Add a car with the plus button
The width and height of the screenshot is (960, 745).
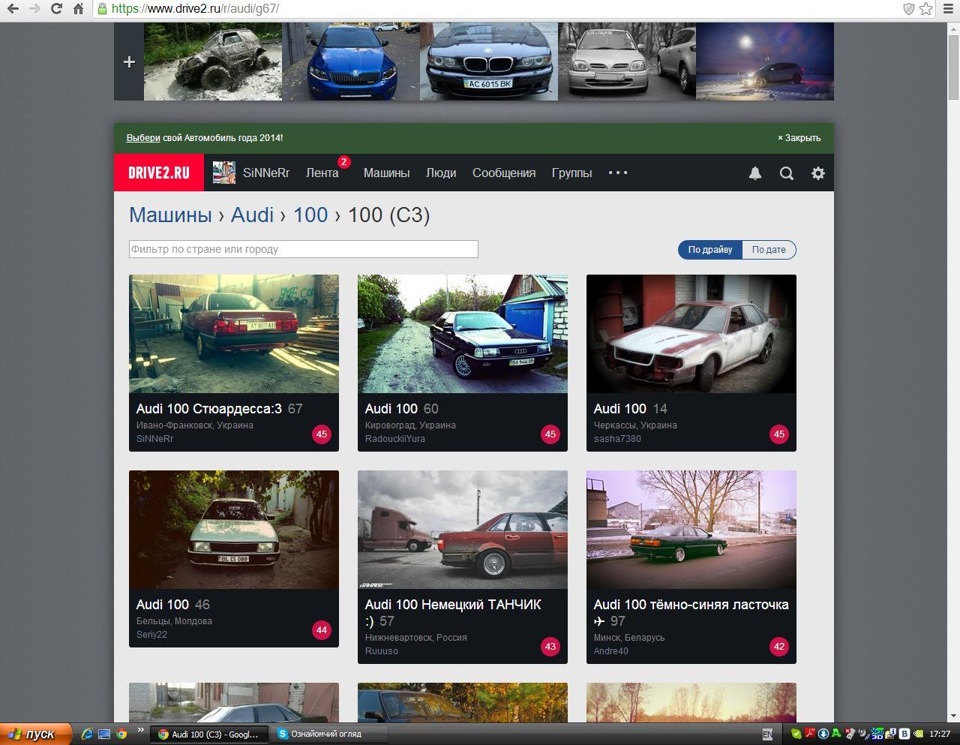point(129,62)
